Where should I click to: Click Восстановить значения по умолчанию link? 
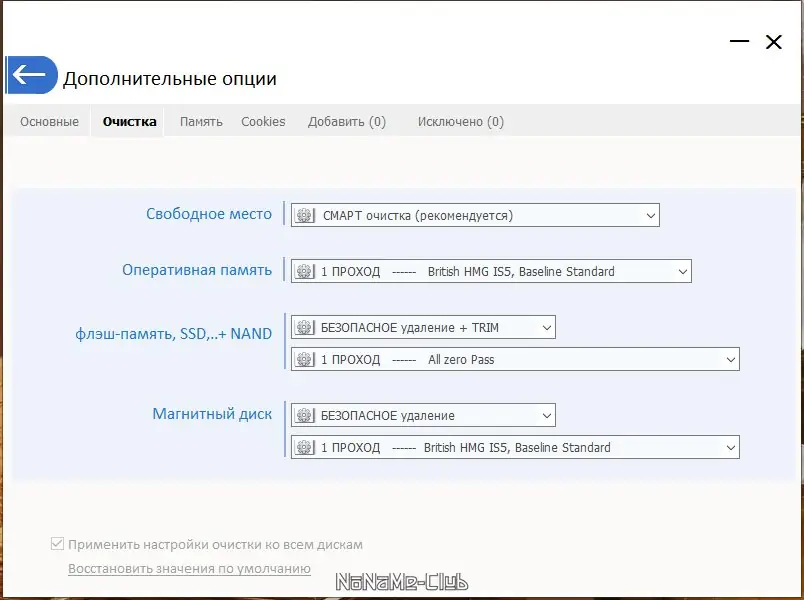pyautogui.click(x=189, y=569)
